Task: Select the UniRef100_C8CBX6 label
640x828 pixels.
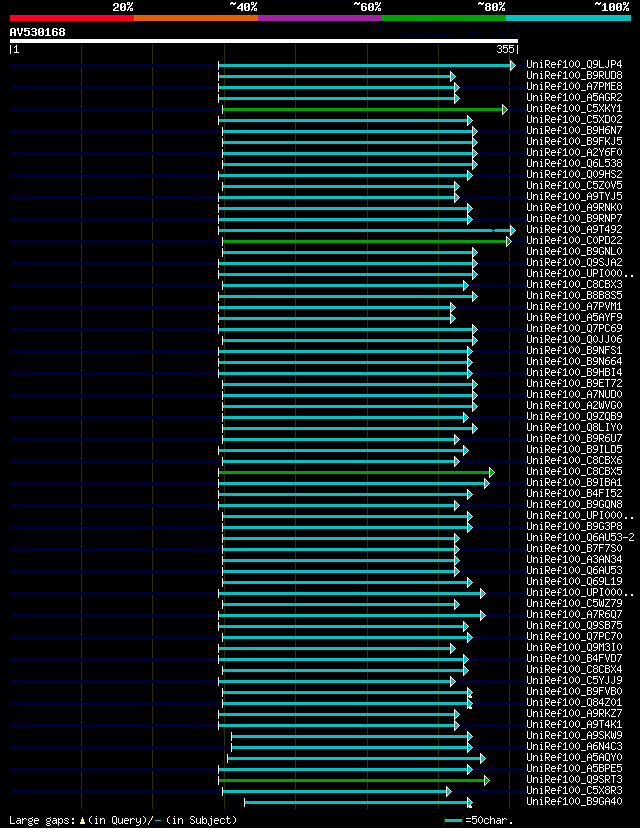Action: click(574, 460)
